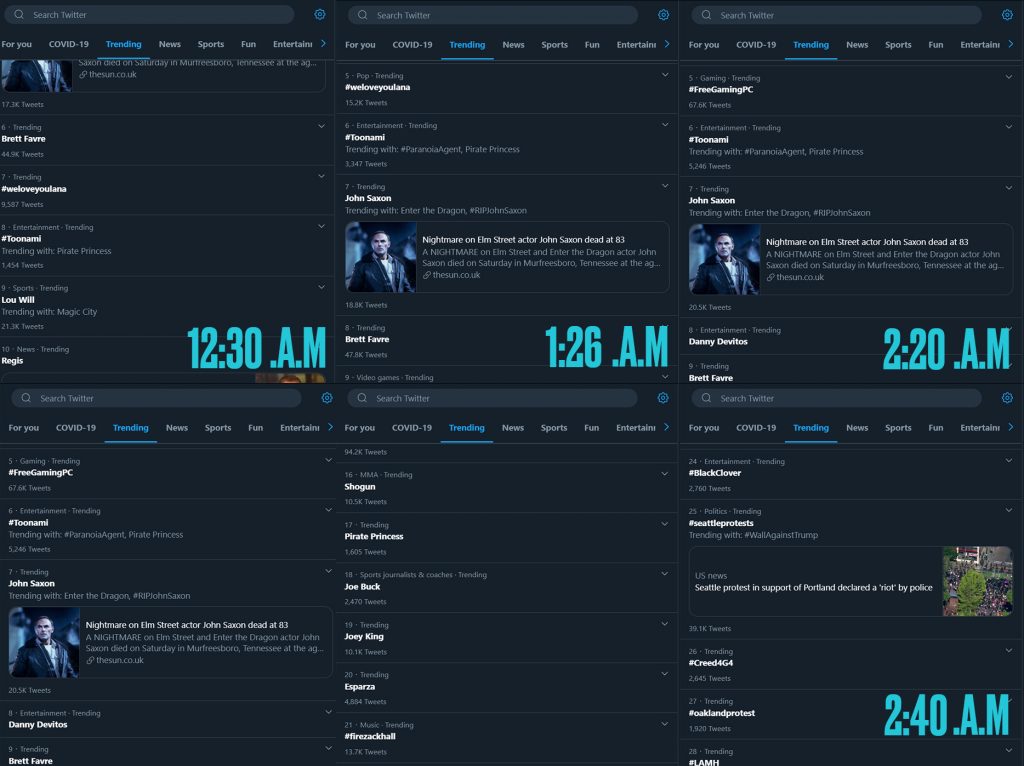The image size is (1024, 766).
Task: Select Trending tab in 2:40 A.M panel
Action: pos(810,428)
